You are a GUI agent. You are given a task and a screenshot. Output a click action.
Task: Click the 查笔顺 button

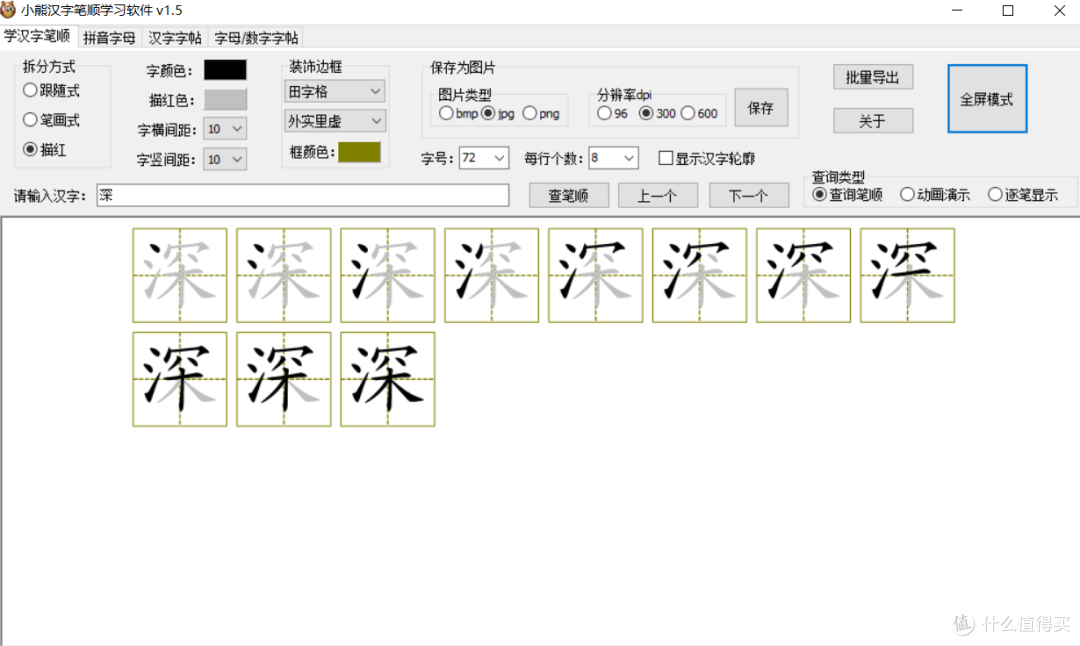click(568, 196)
